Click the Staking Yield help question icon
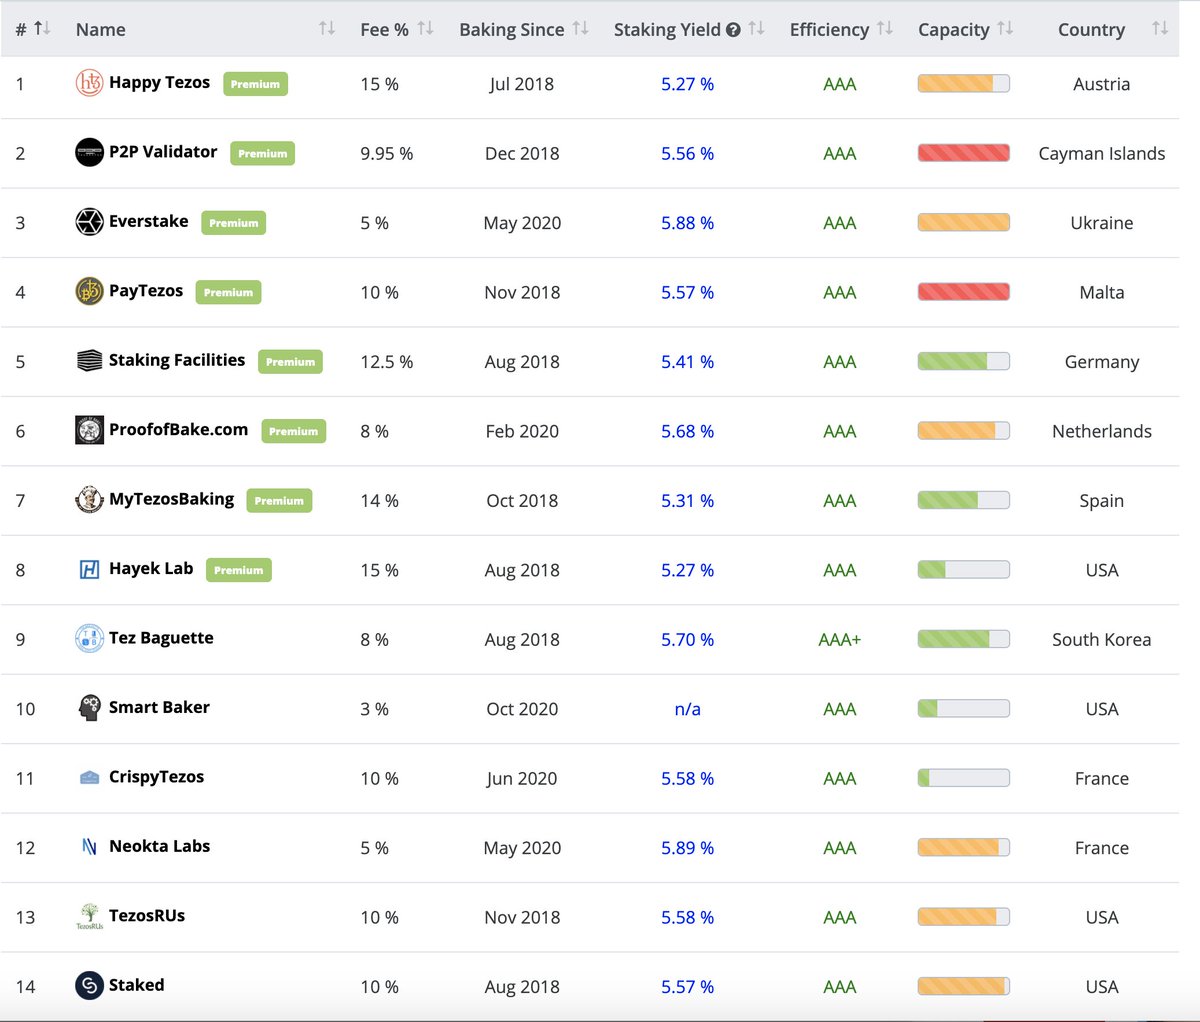This screenshot has height=1022, width=1200. (x=733, y=30)
